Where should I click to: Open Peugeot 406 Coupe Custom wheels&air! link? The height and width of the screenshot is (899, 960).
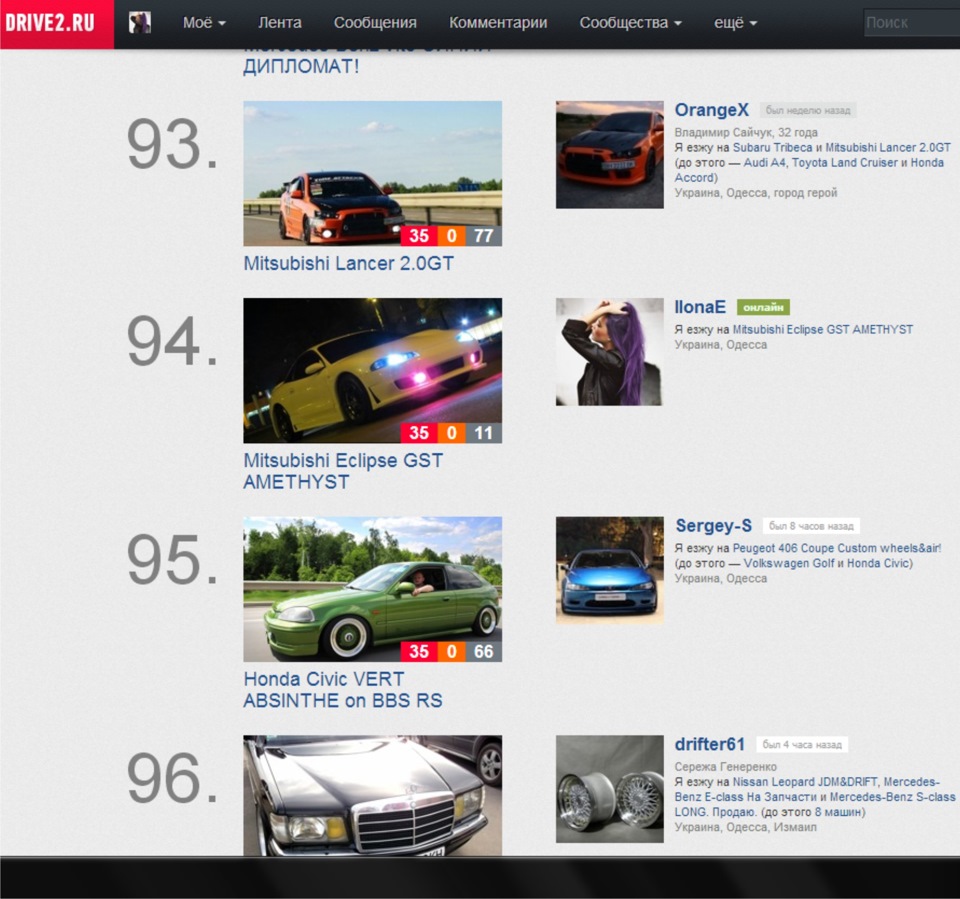tap(837, 548)
